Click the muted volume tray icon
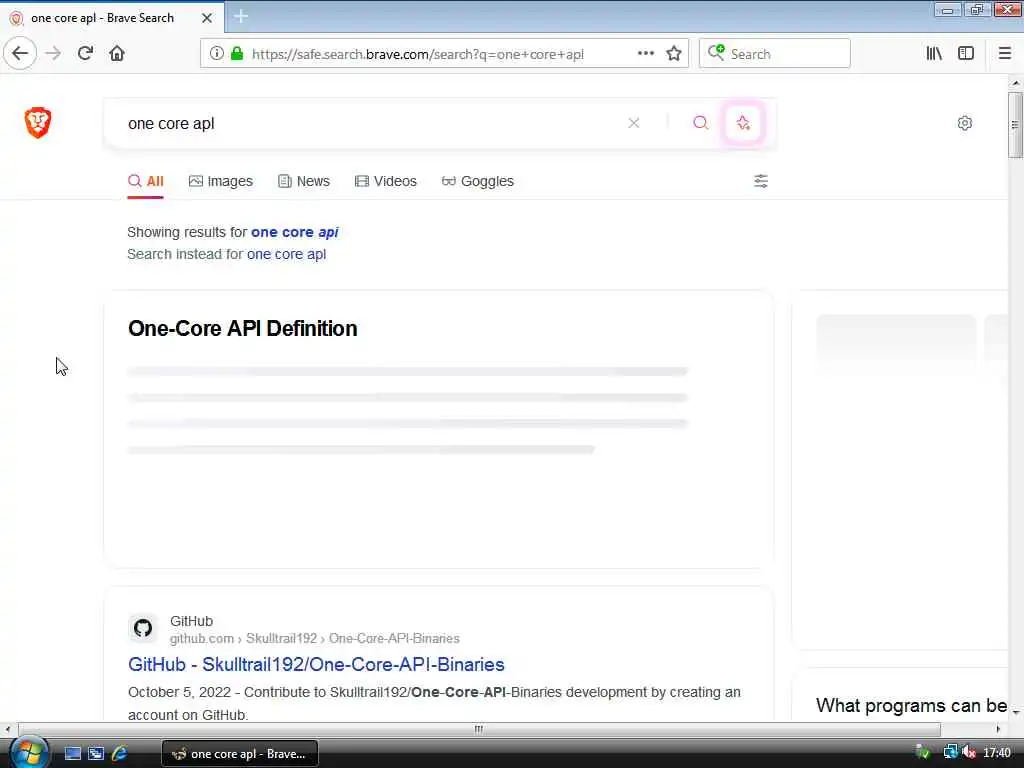This screenshot has width=1024, height=768. point(969,753)
